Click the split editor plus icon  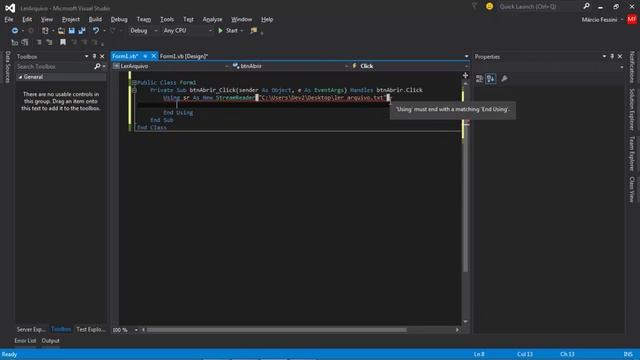(465, 76)
